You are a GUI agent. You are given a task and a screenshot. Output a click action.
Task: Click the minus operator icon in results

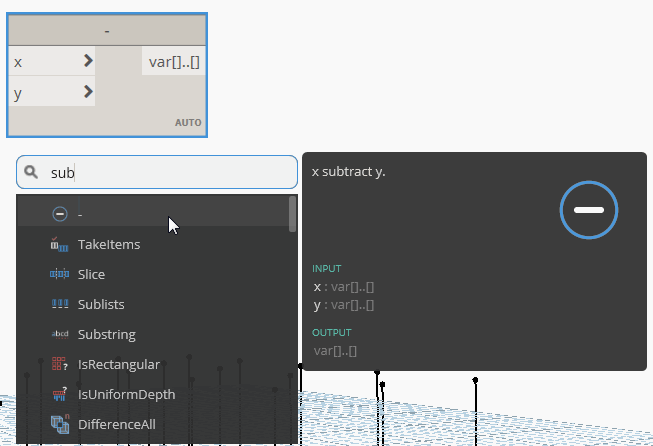pos(59,214)
